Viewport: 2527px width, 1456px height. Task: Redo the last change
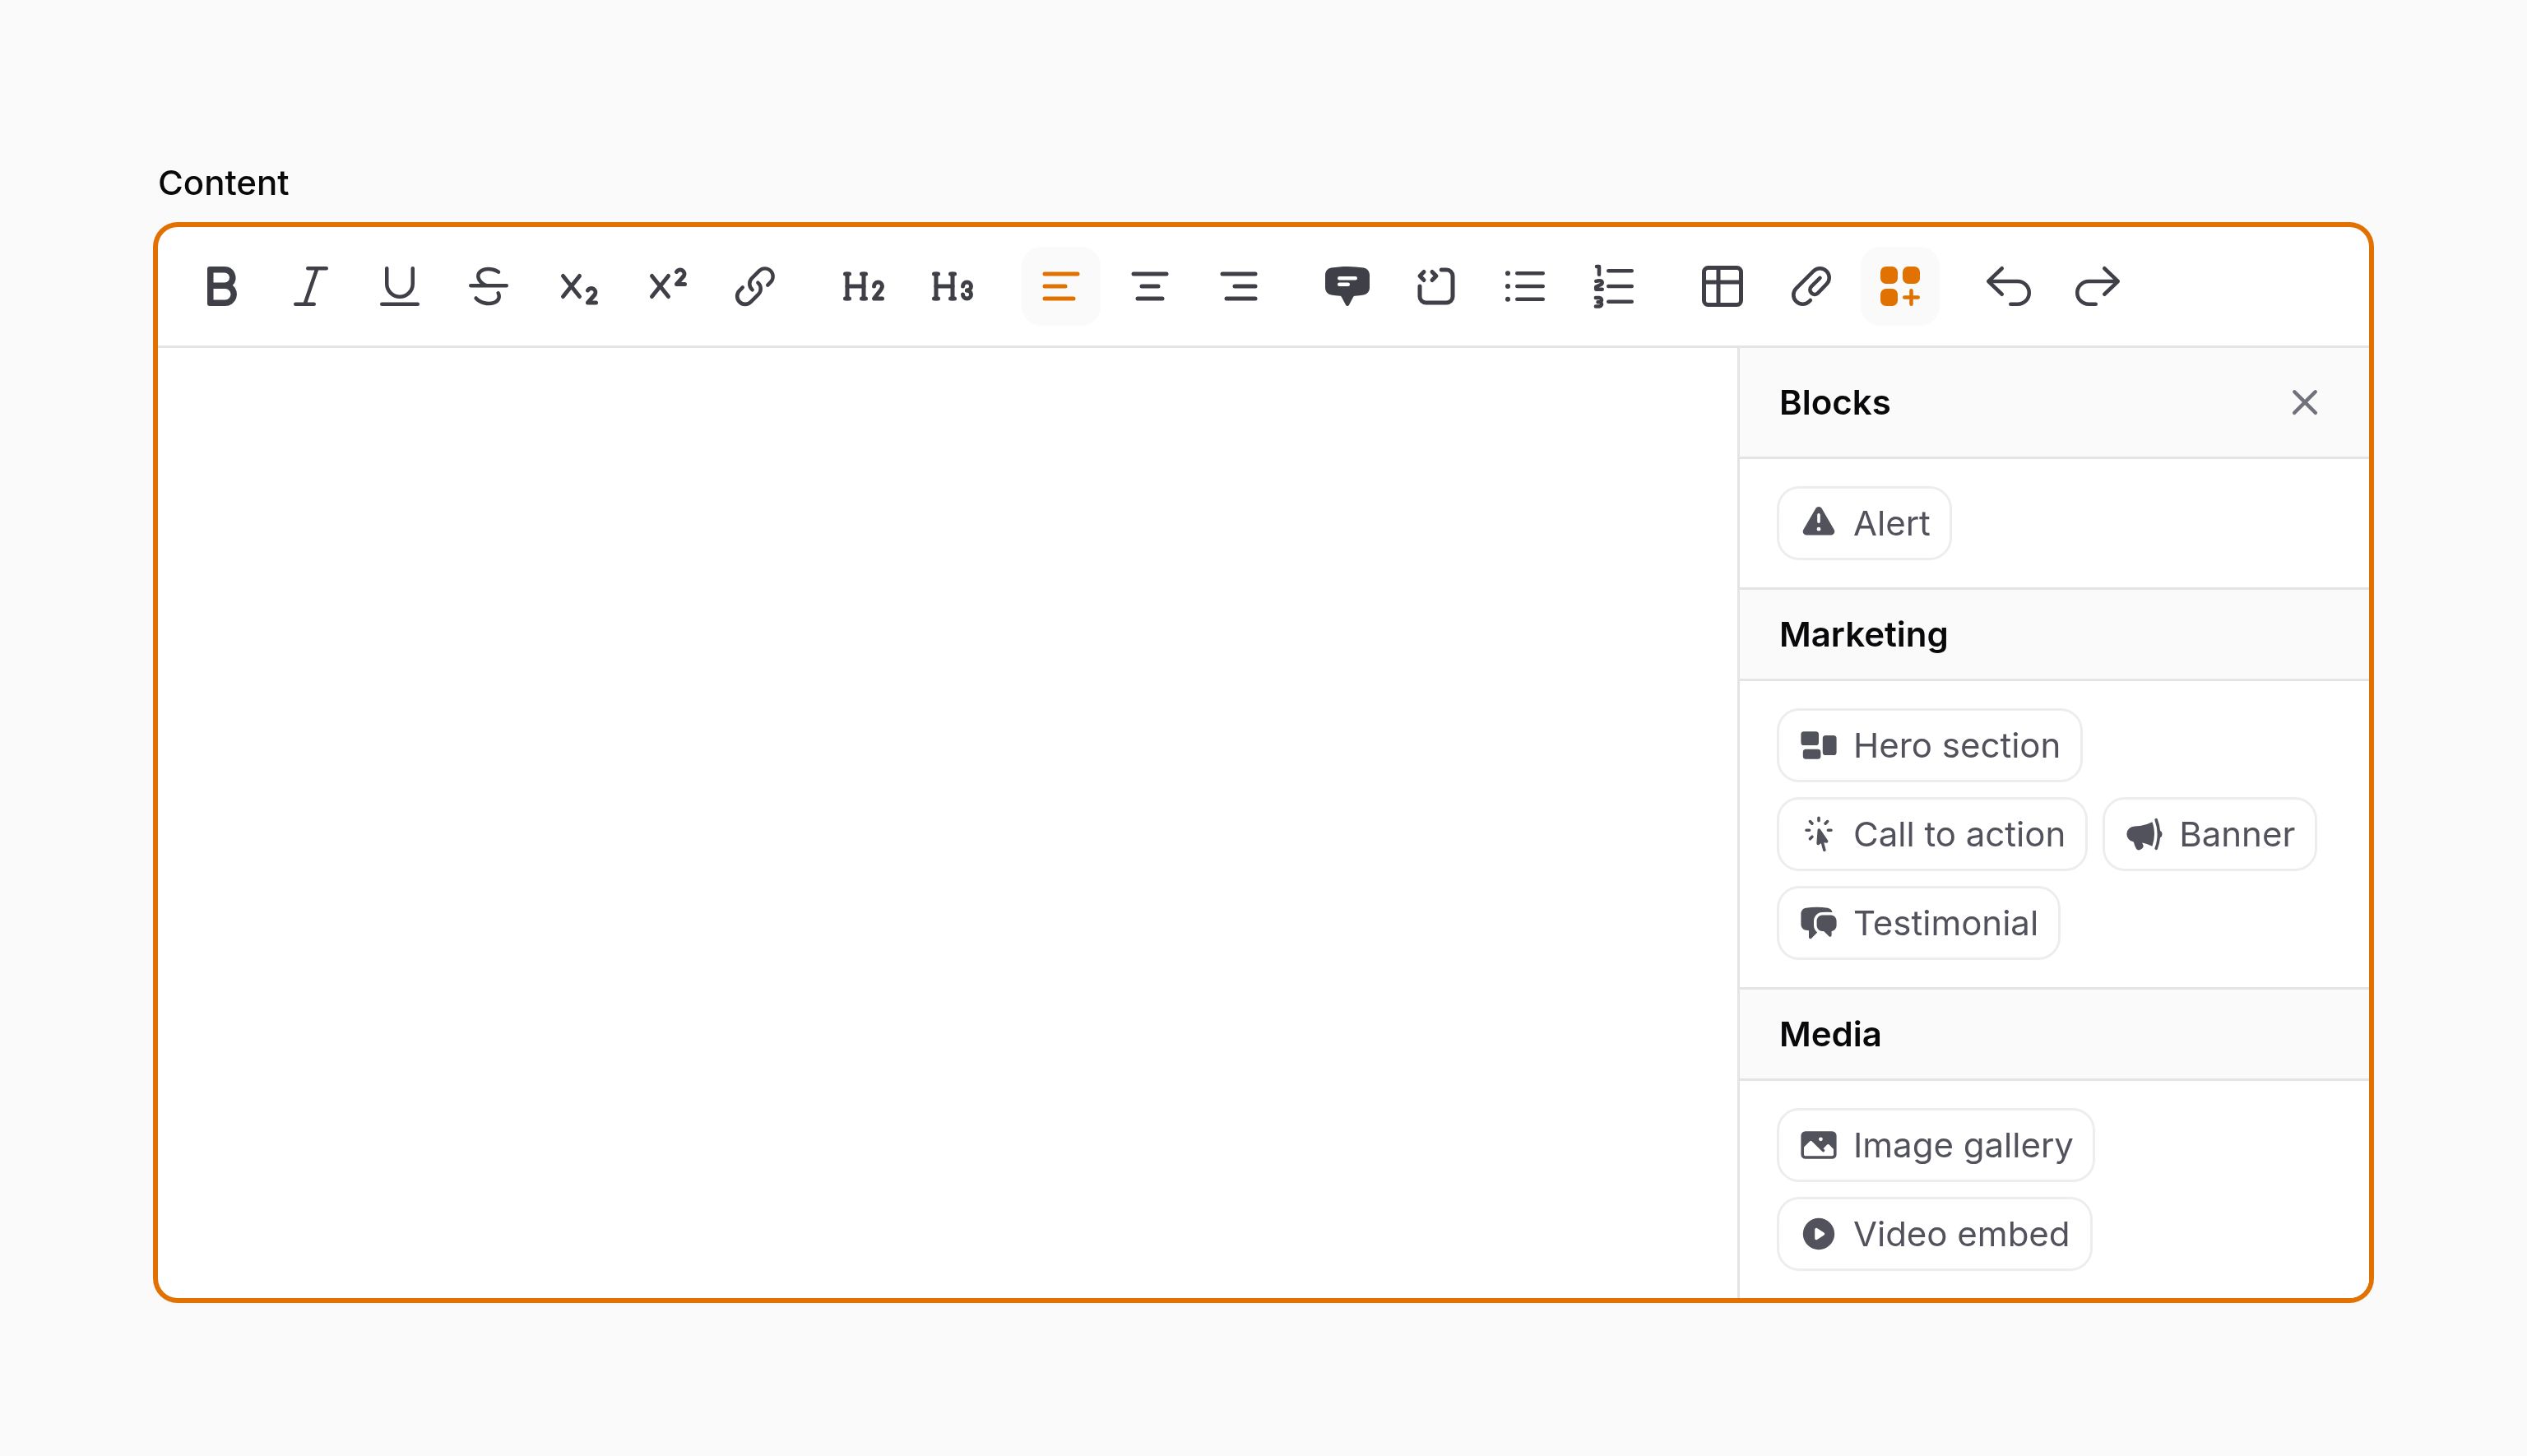(2097, 287)
